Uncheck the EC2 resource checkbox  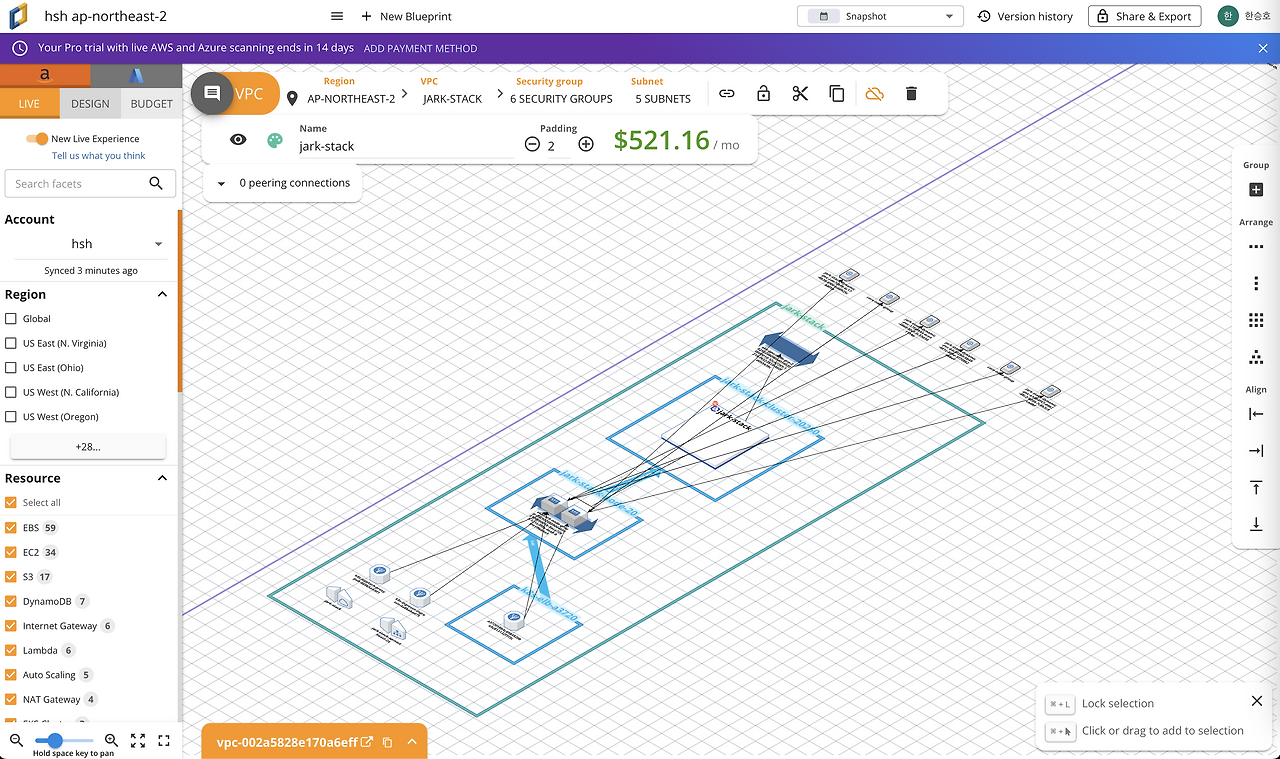pos(11,552)
